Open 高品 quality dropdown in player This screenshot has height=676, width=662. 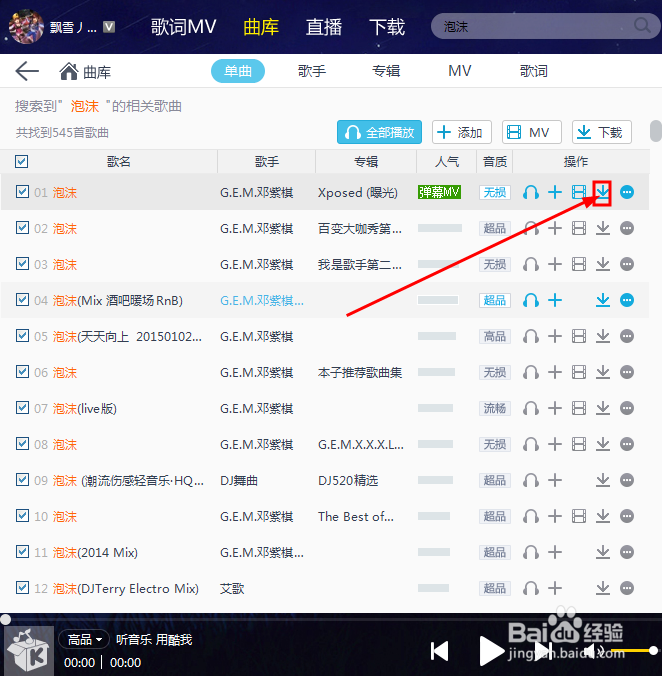[x=84, y=639]
